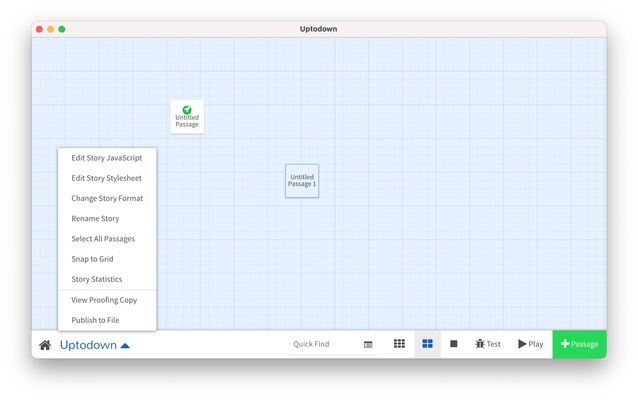The width and height of the screenshot is (638, 400).
Task: Maximize window with green button
Action: tap(62, 29)
